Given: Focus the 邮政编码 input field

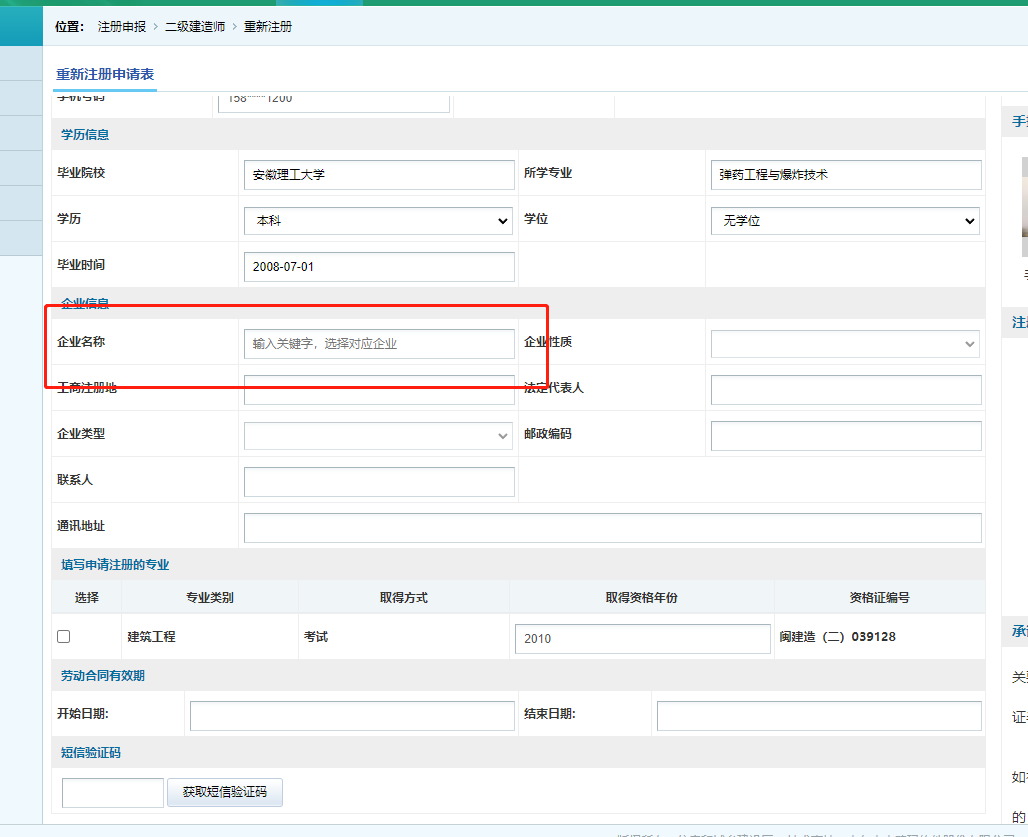Looking at the screenshot, I should coord(845,436).
